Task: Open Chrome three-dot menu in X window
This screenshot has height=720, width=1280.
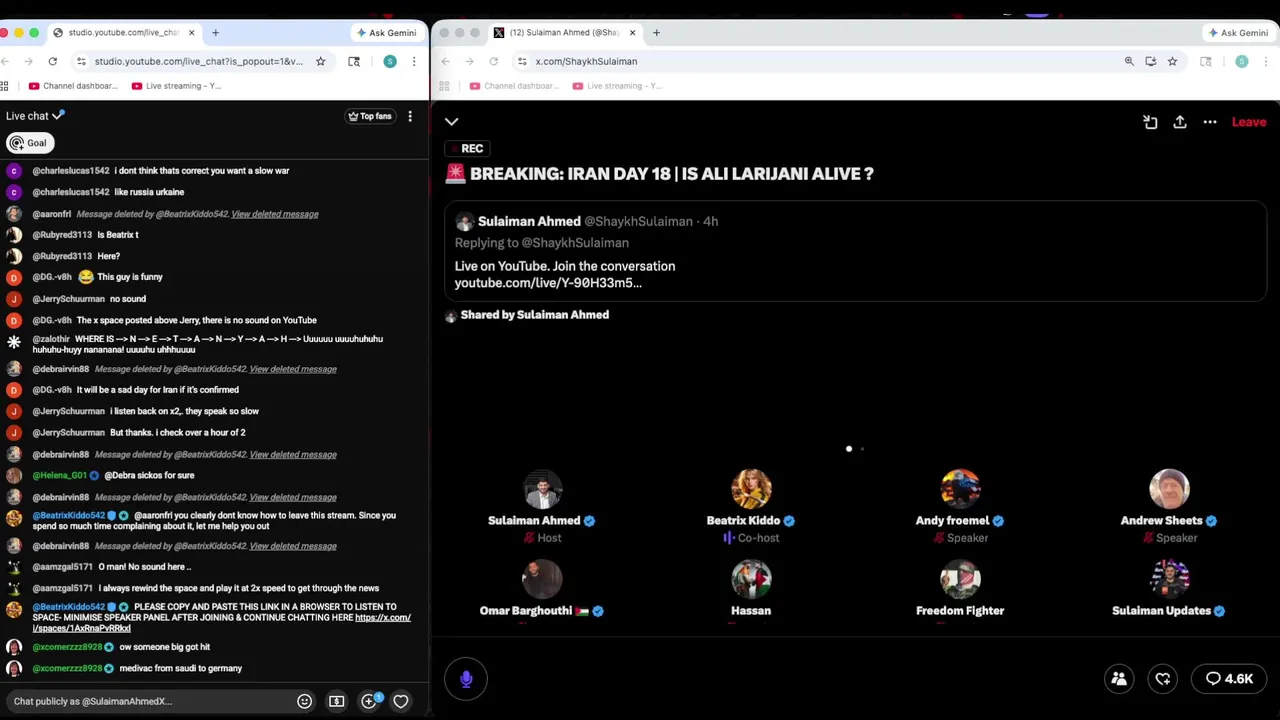Action: pyautogui.click(x=1267, y=61)
